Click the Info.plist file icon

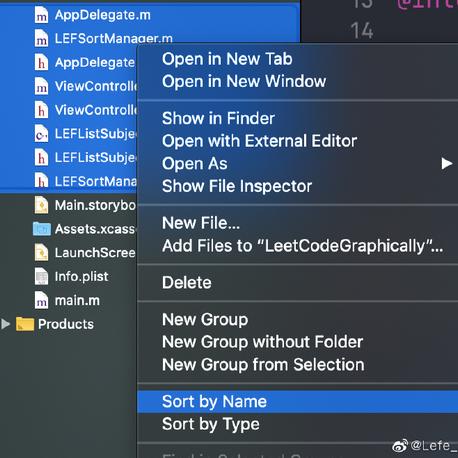pyautogui.click(x=41, y=277)
